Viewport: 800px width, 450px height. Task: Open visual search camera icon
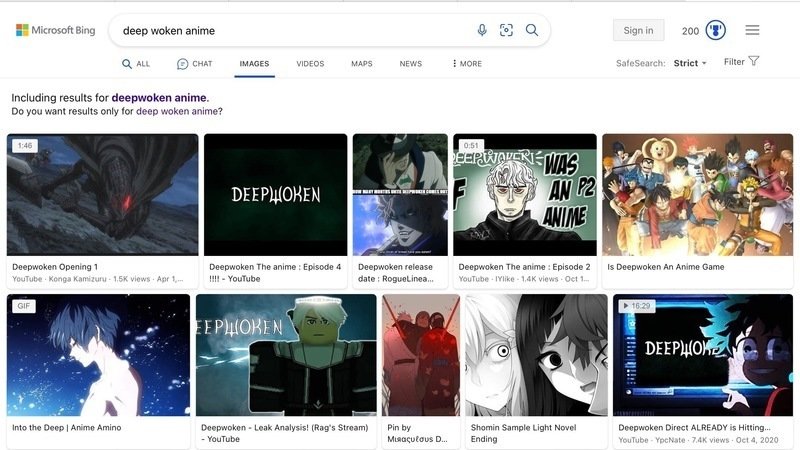(507, 30)
